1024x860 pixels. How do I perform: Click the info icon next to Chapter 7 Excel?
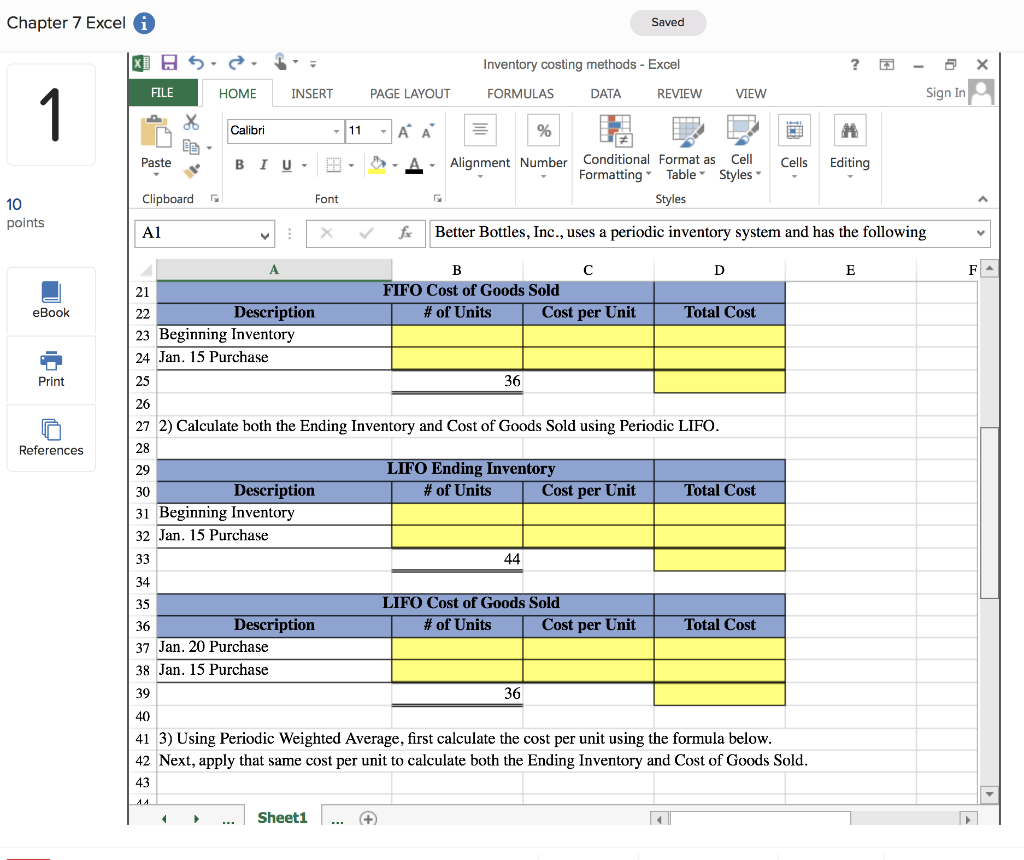pos(144,23)
